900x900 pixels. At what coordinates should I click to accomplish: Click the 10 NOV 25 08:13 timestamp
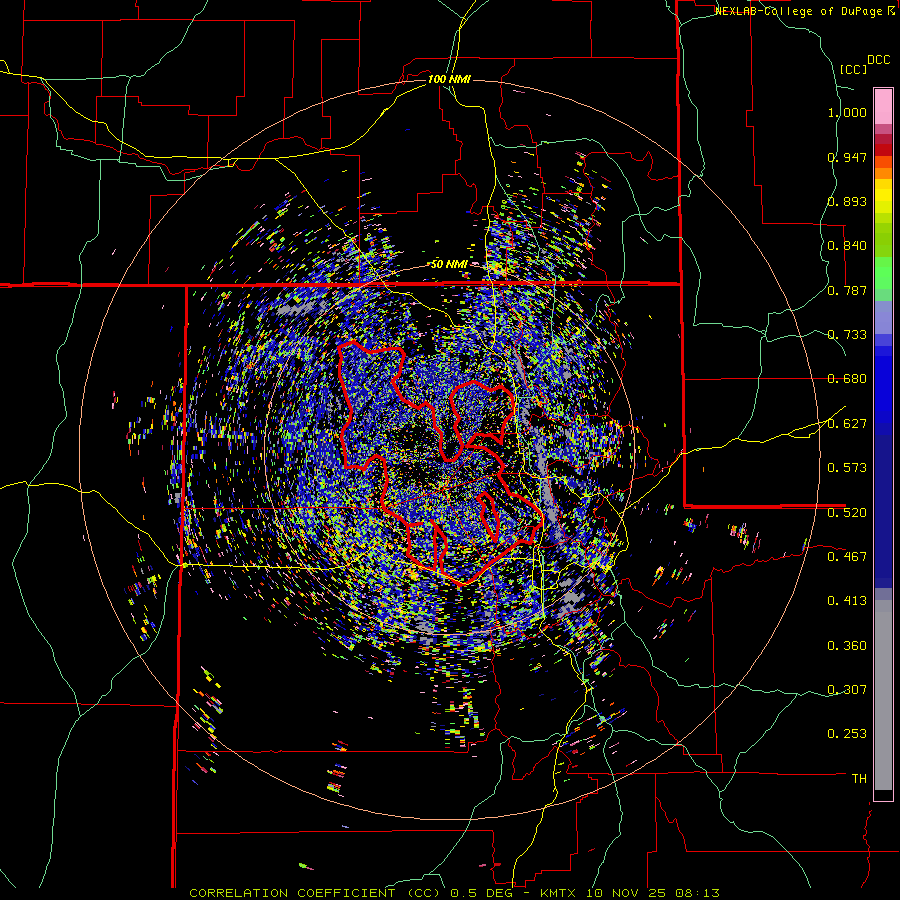653,893
